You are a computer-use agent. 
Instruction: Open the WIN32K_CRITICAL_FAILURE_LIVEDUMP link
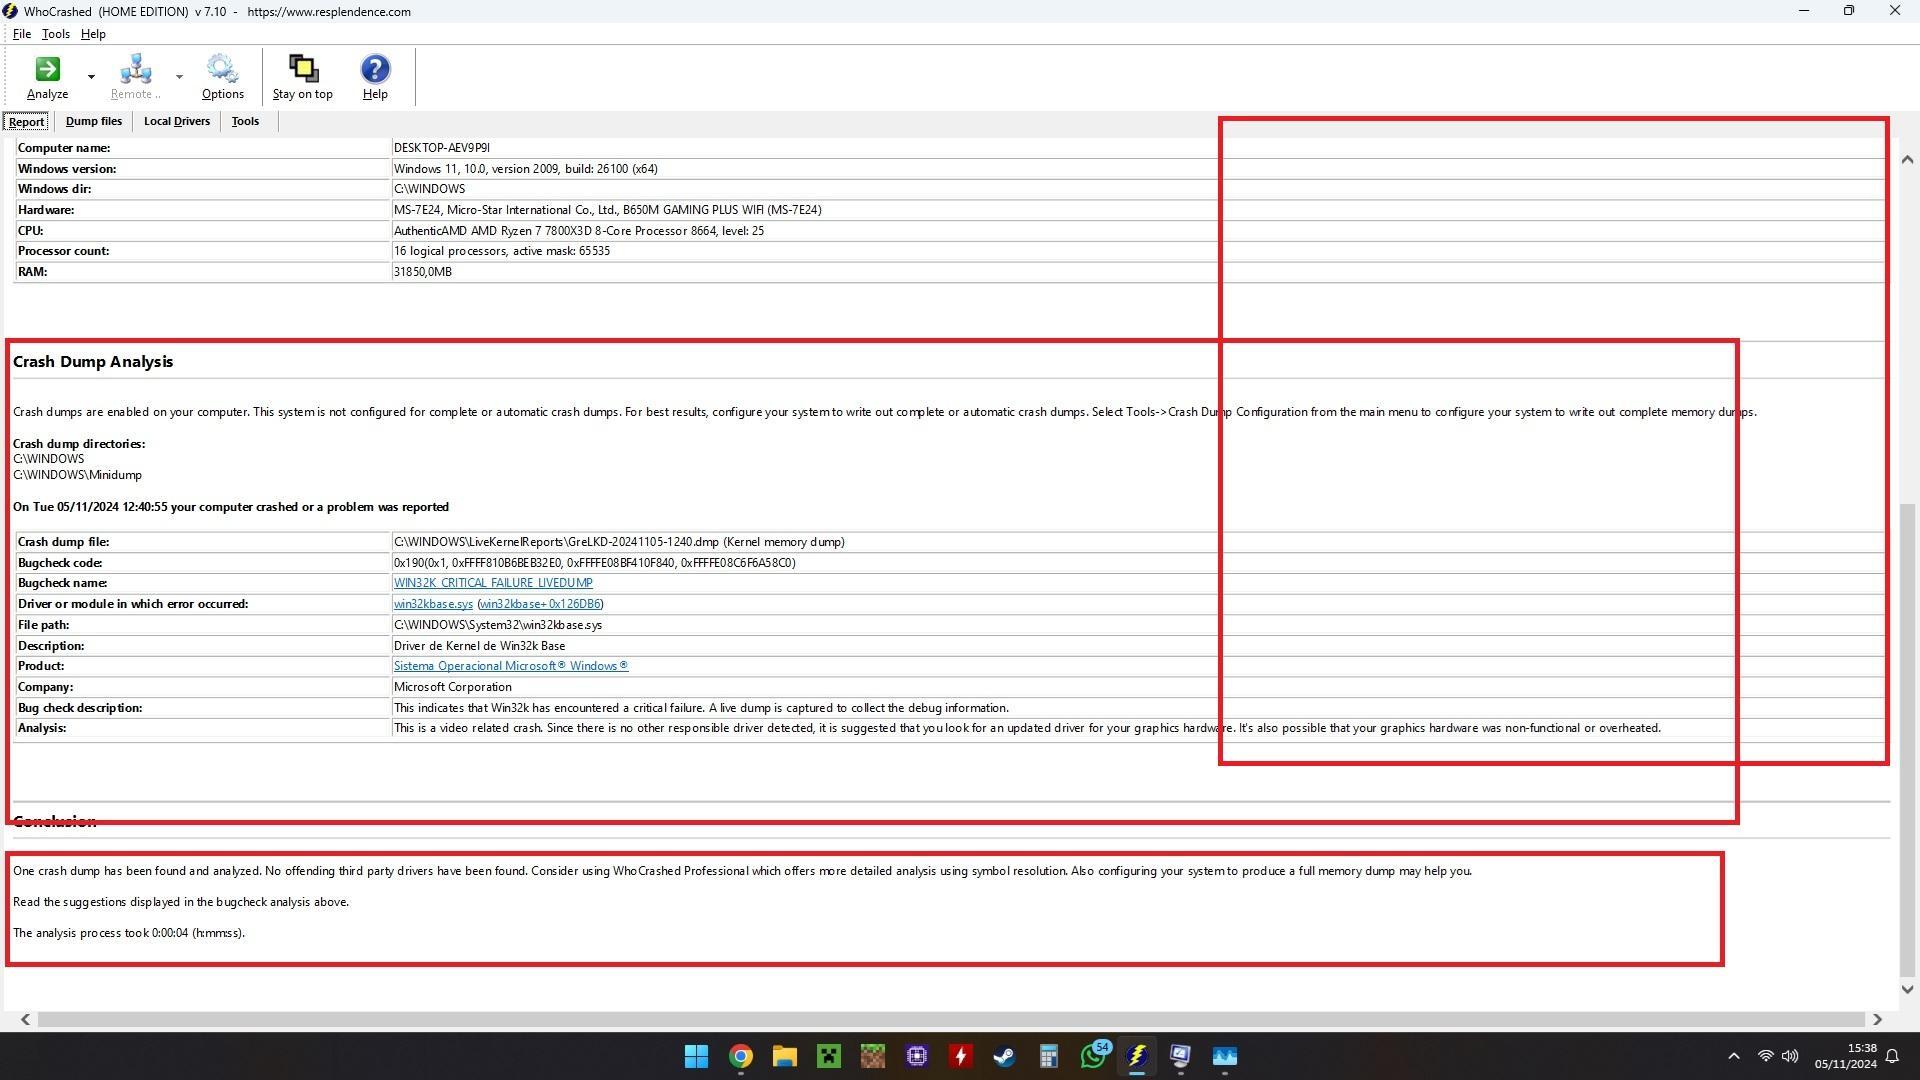pyautogui.click(x=493, y=583)
